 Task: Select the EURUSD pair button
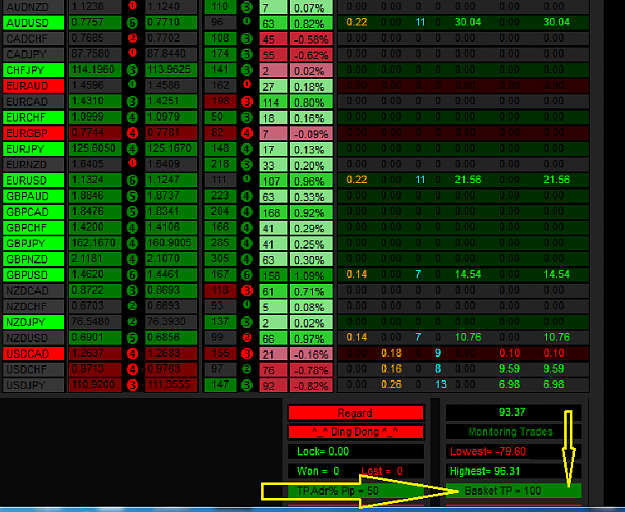point(33,180)
